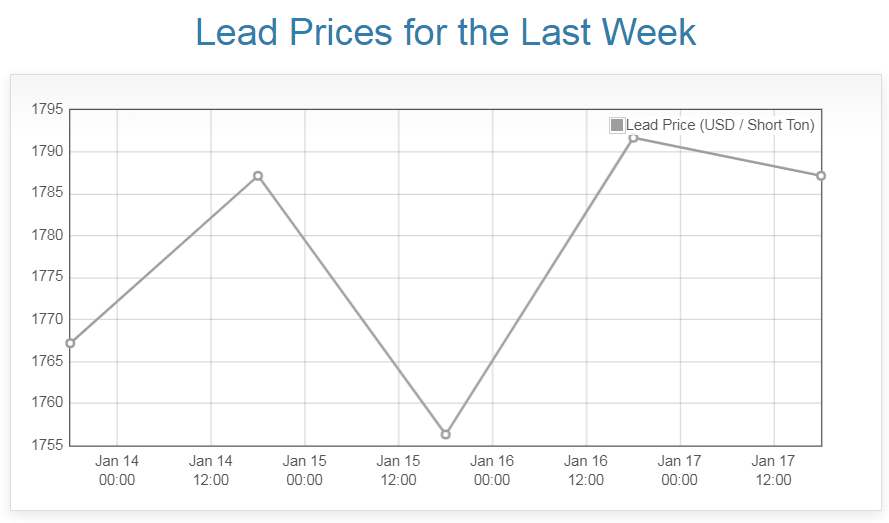Select the "Jan 15 00:00" axis tick label
The image size is (889, 523).
[305, 471]
